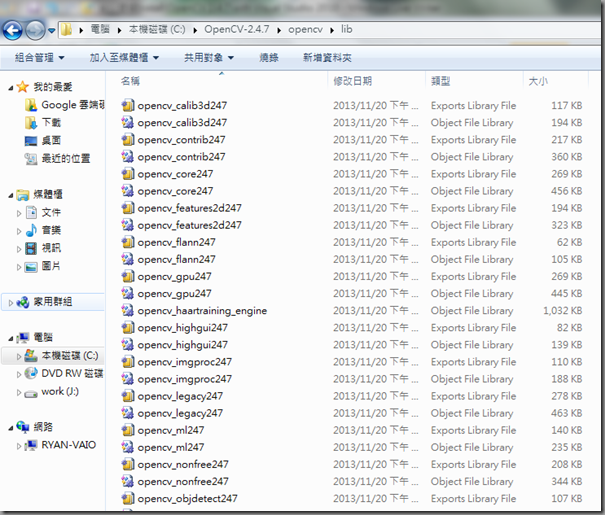Select the OpenCV-2.4.7 breadcrumb
Screen dimensions: 605x515
click(x=237, y=29)
